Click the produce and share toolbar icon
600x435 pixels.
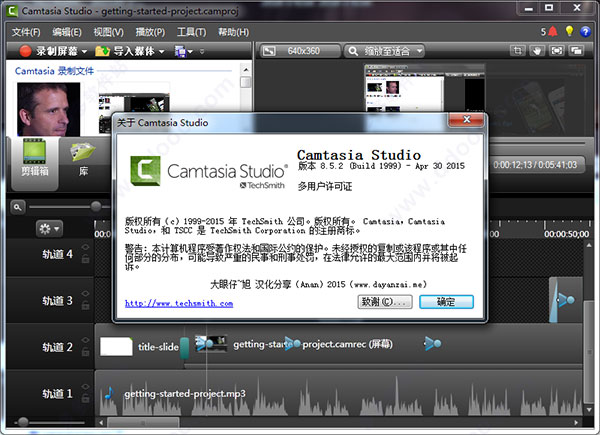[x=180, y=51]
